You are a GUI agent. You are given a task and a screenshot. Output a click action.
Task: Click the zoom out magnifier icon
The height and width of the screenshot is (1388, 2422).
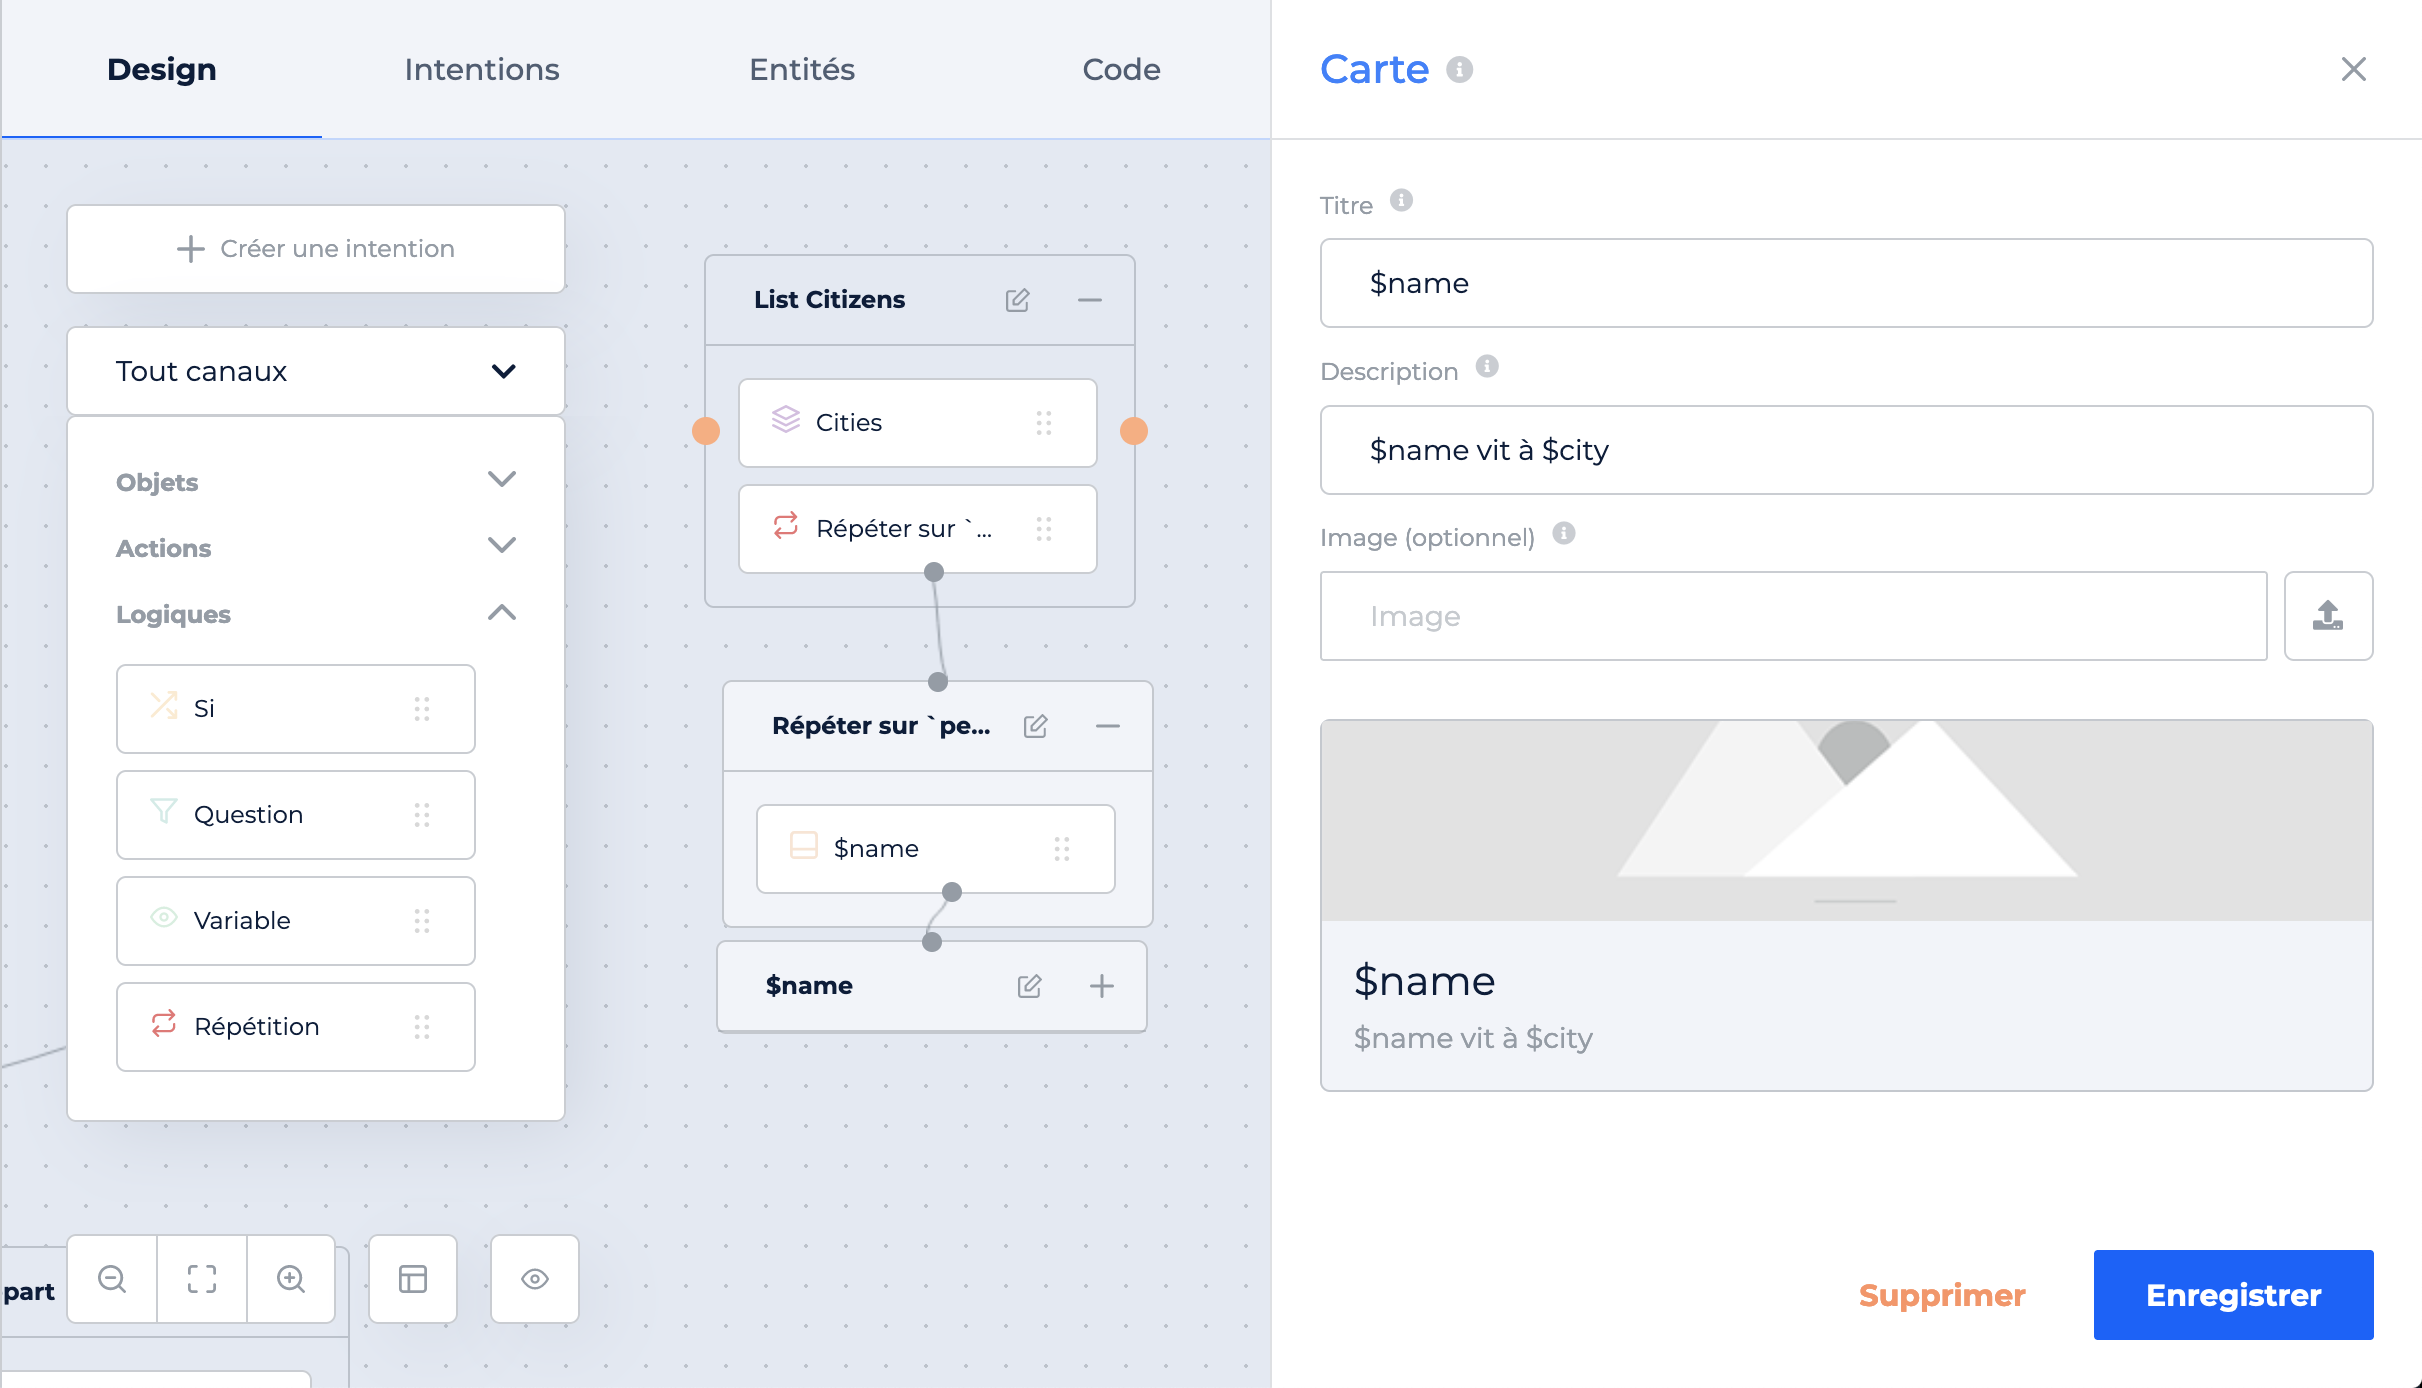pyautogui.click(x=112, y=1279)
